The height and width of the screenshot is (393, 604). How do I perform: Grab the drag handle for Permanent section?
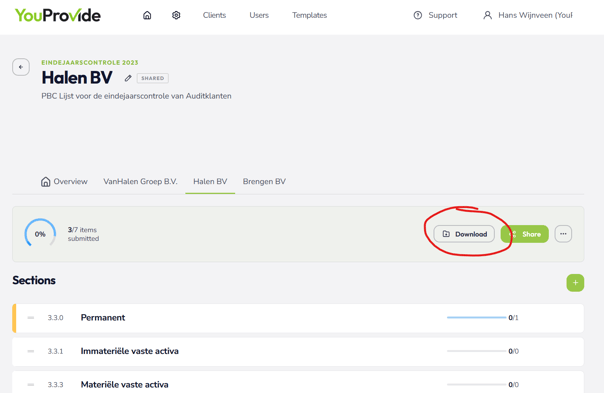click(x=31, y=317)
